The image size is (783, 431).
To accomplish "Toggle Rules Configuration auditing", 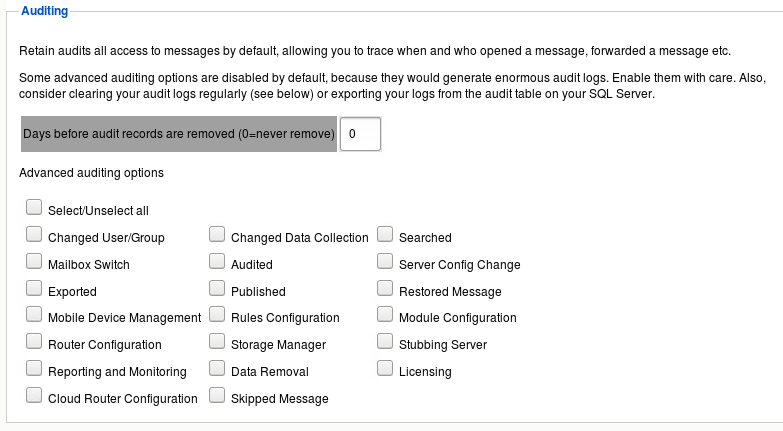I will [x=217, y=315].
